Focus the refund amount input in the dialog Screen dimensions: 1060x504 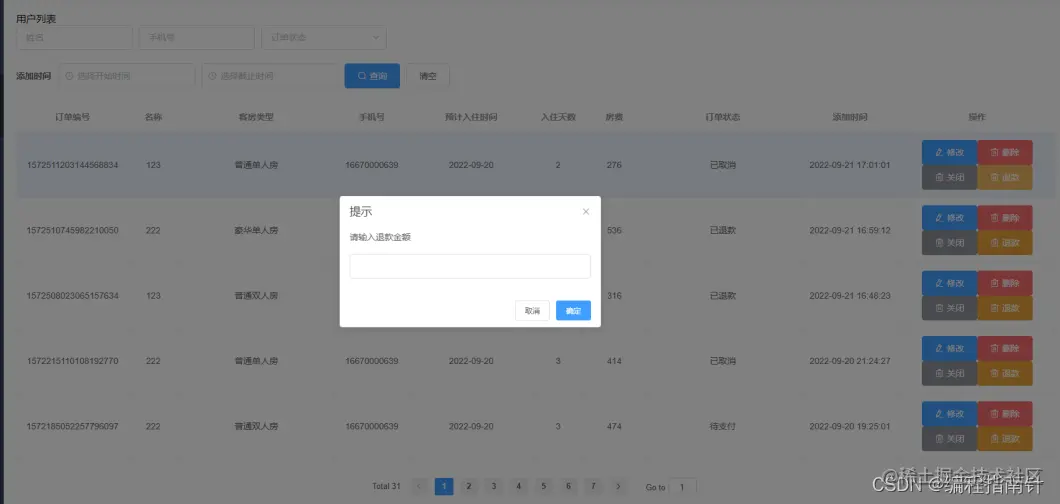pyautogui.click(x=470, y=266)
